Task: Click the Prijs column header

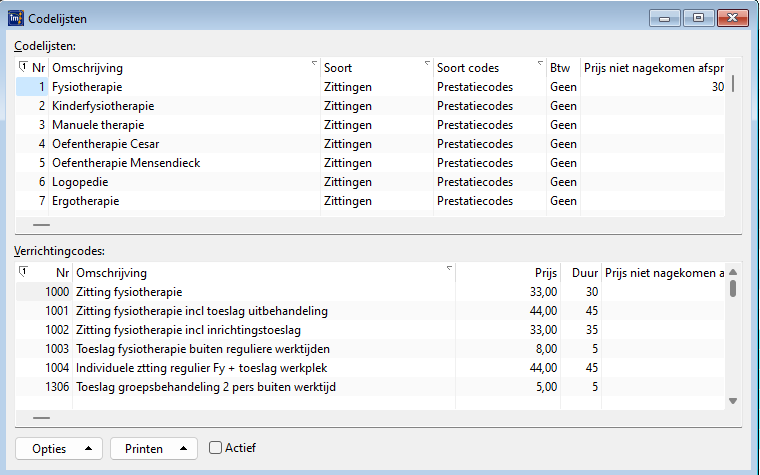Action: click(508, 273)
